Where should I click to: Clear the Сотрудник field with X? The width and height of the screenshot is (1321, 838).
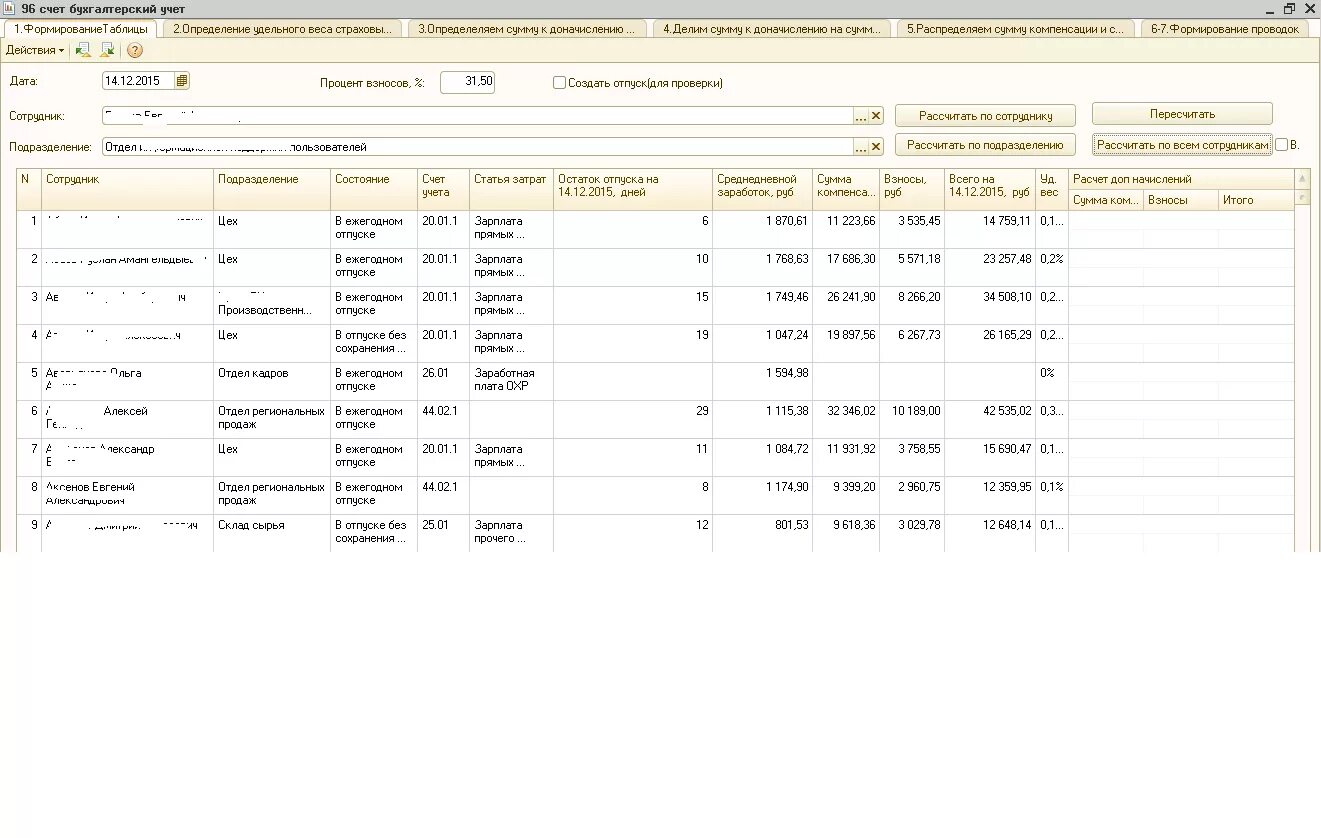click(x=876, y=116)
